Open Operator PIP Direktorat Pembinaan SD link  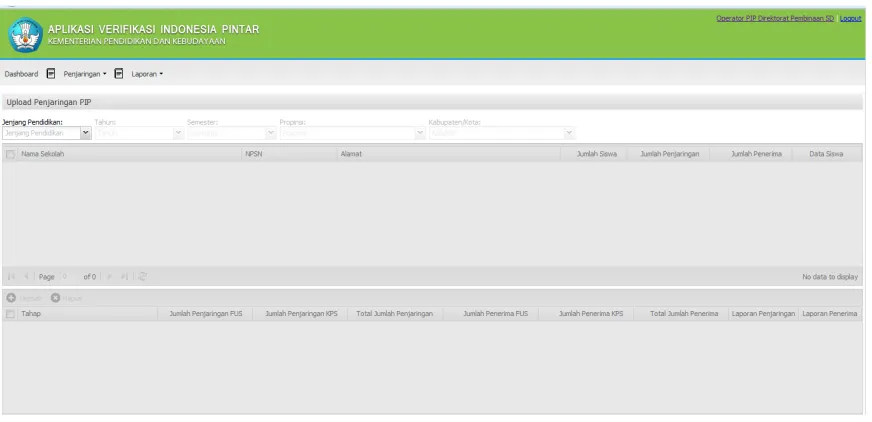[775, 18]
